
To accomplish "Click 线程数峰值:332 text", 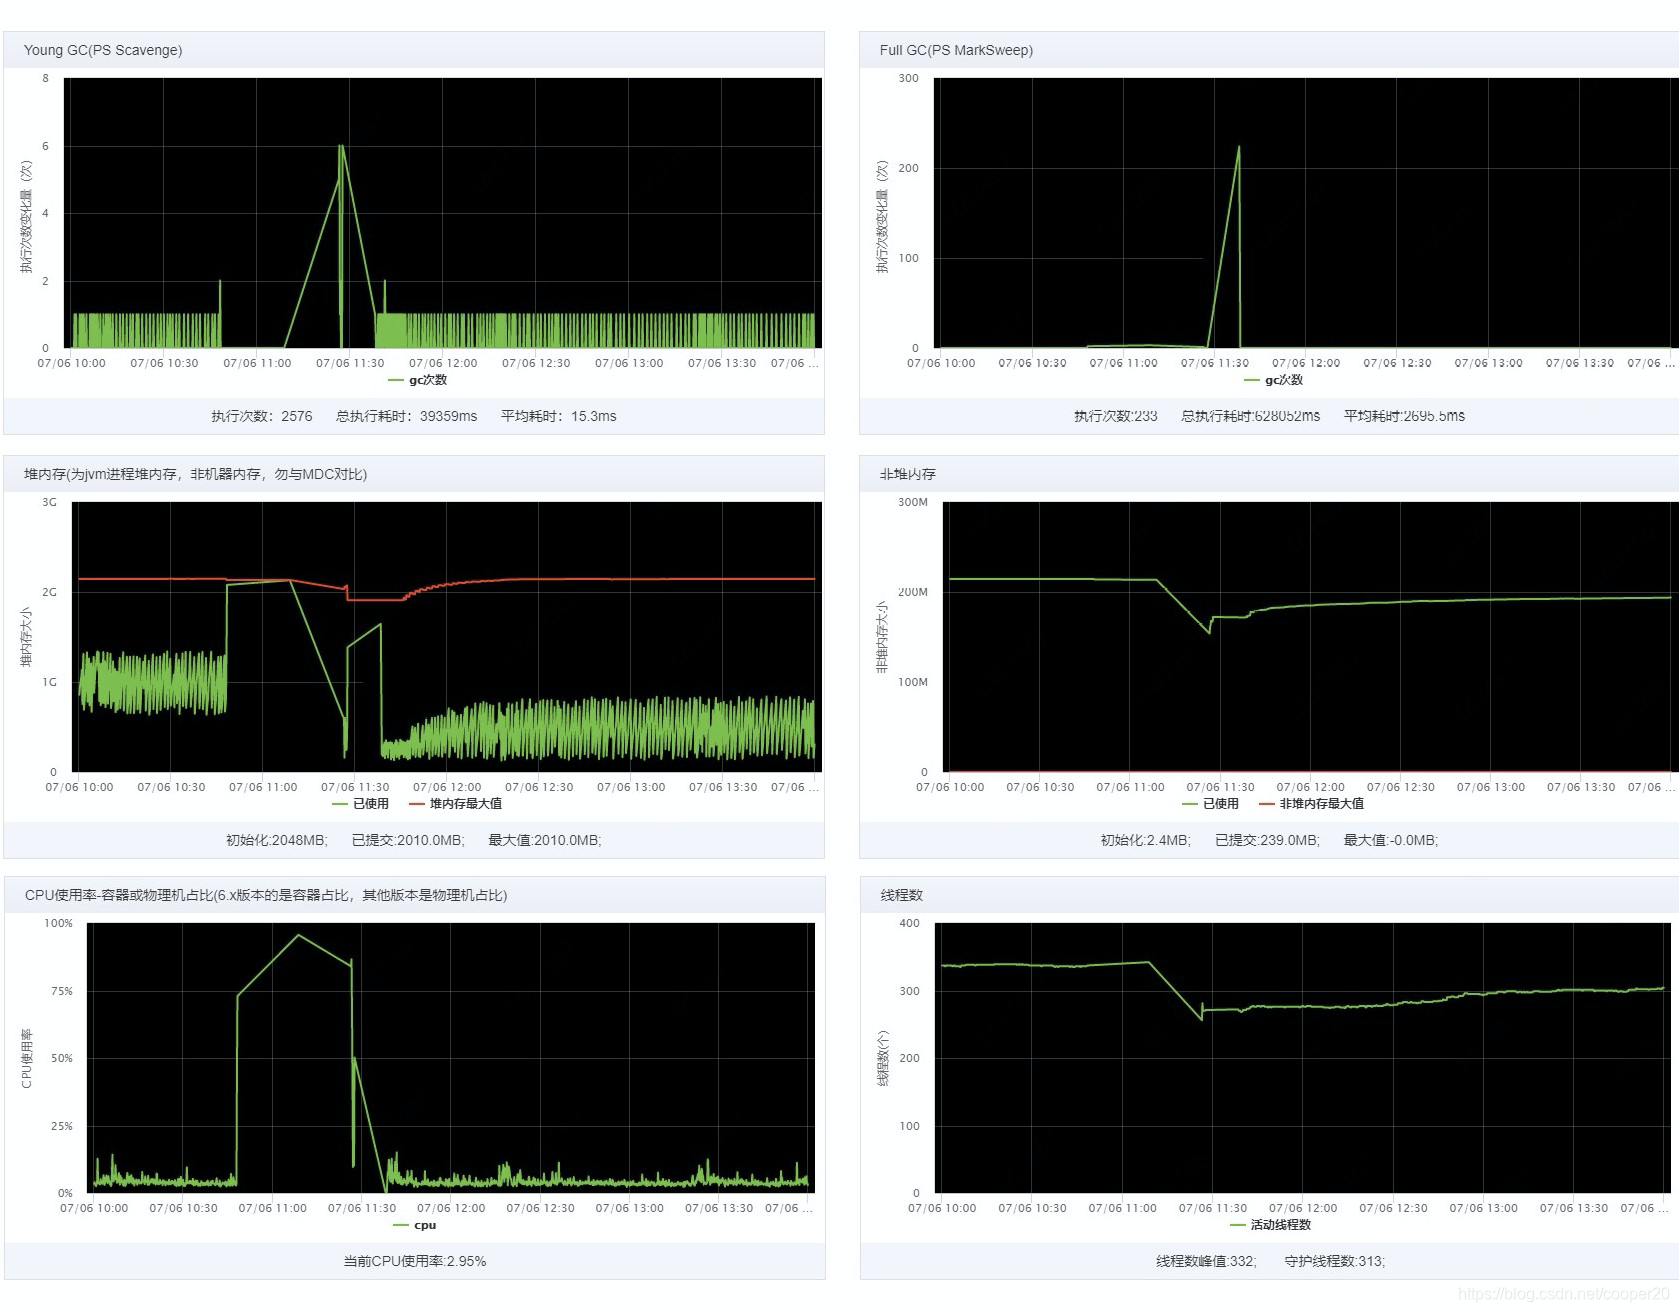I will [x=1207, y=1261].
